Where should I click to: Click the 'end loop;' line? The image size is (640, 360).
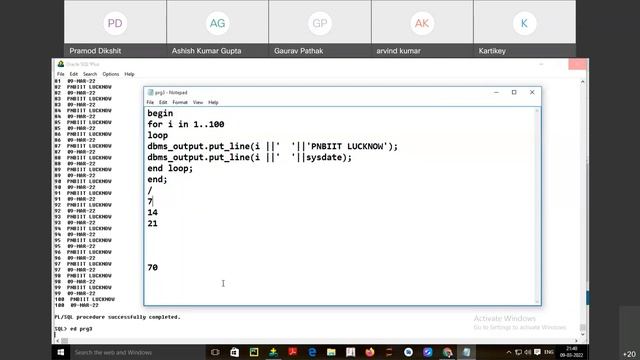click(170, 168)
